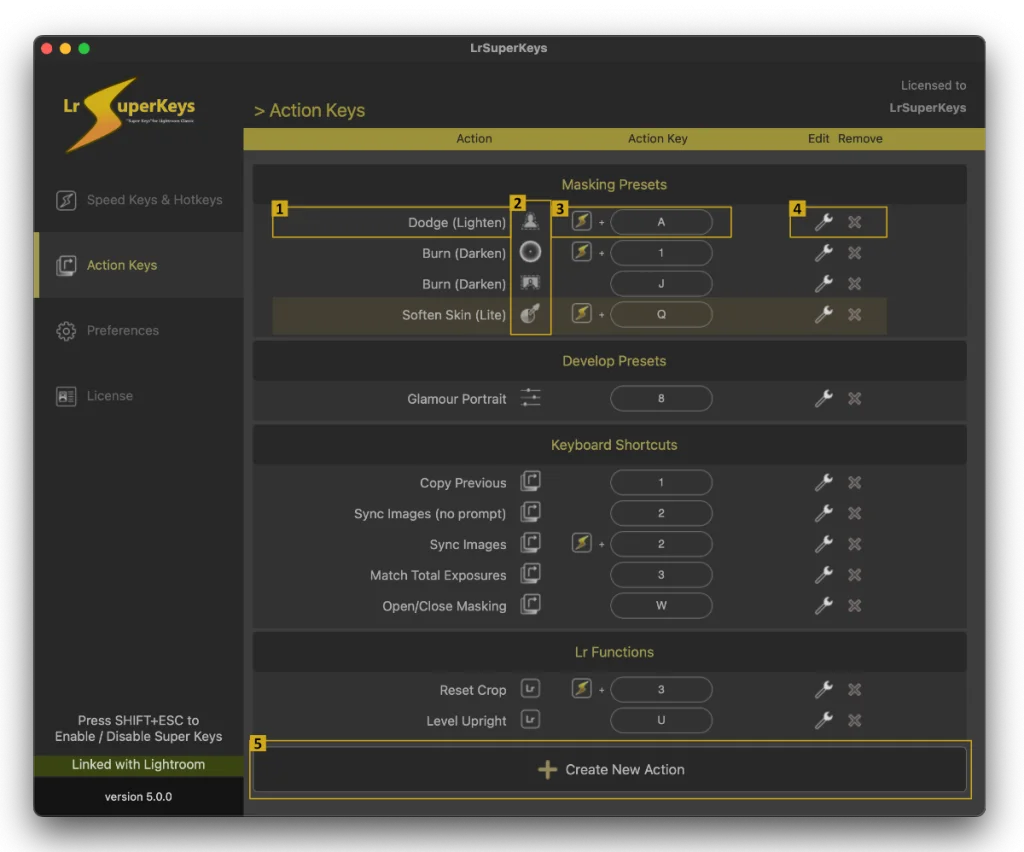Click the key field 8 for Glamour Portrait
The image size is (1024, 852).
point(661,398)
